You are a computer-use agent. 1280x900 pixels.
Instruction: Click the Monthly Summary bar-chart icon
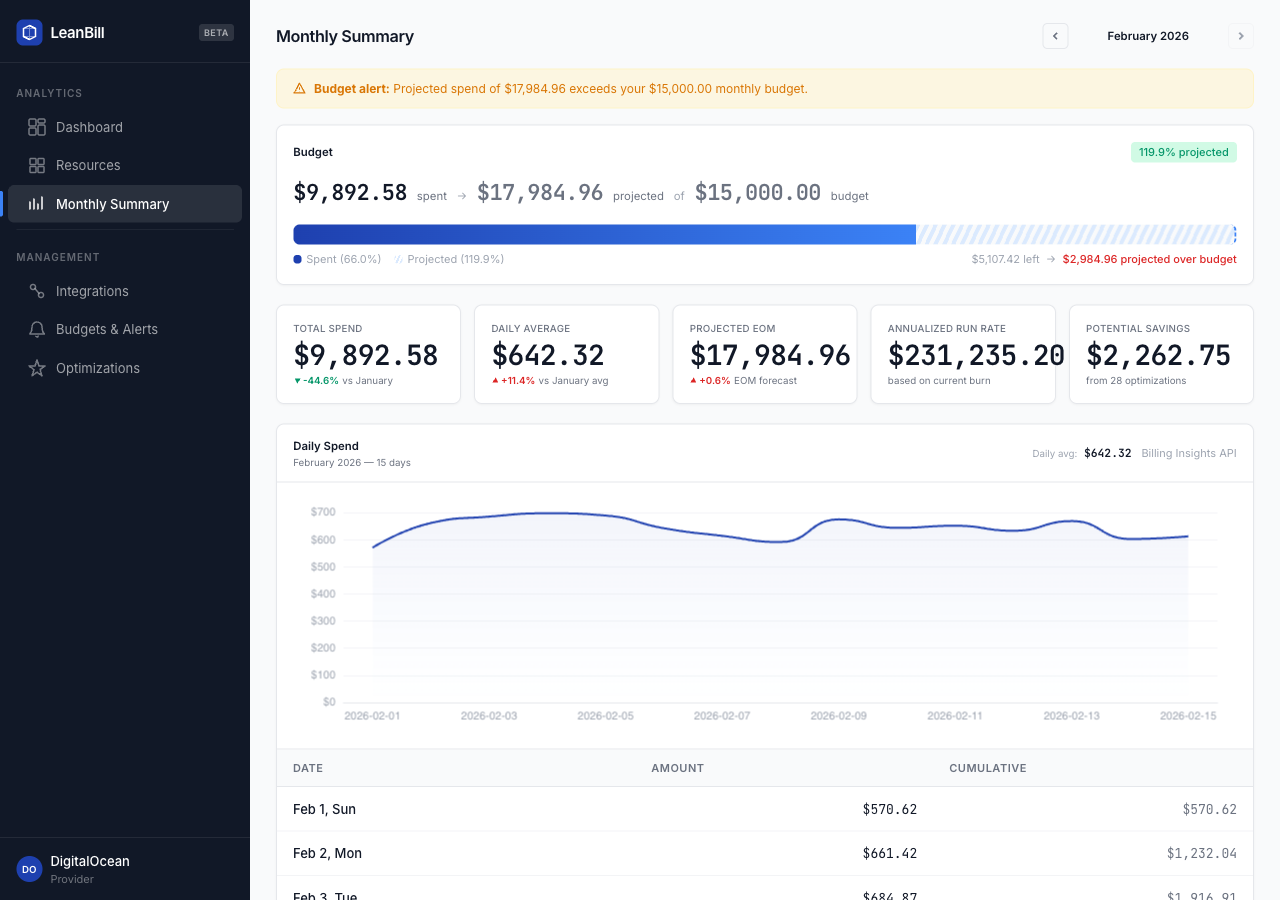[x=37, y=203]
